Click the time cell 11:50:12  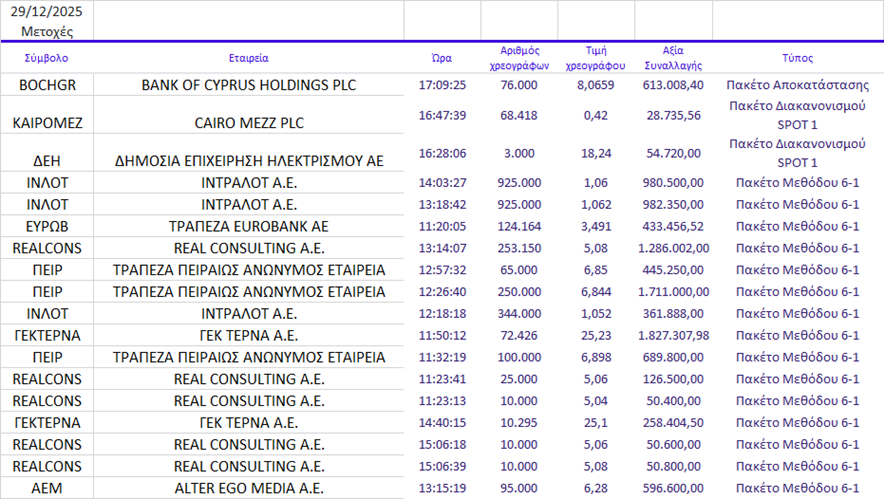(x=442, y=335)
